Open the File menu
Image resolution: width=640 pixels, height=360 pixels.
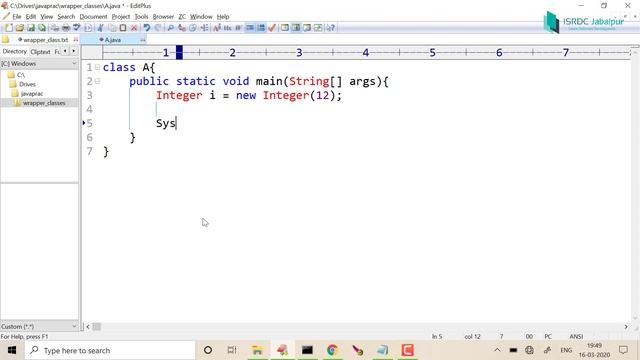coord(17,17)
